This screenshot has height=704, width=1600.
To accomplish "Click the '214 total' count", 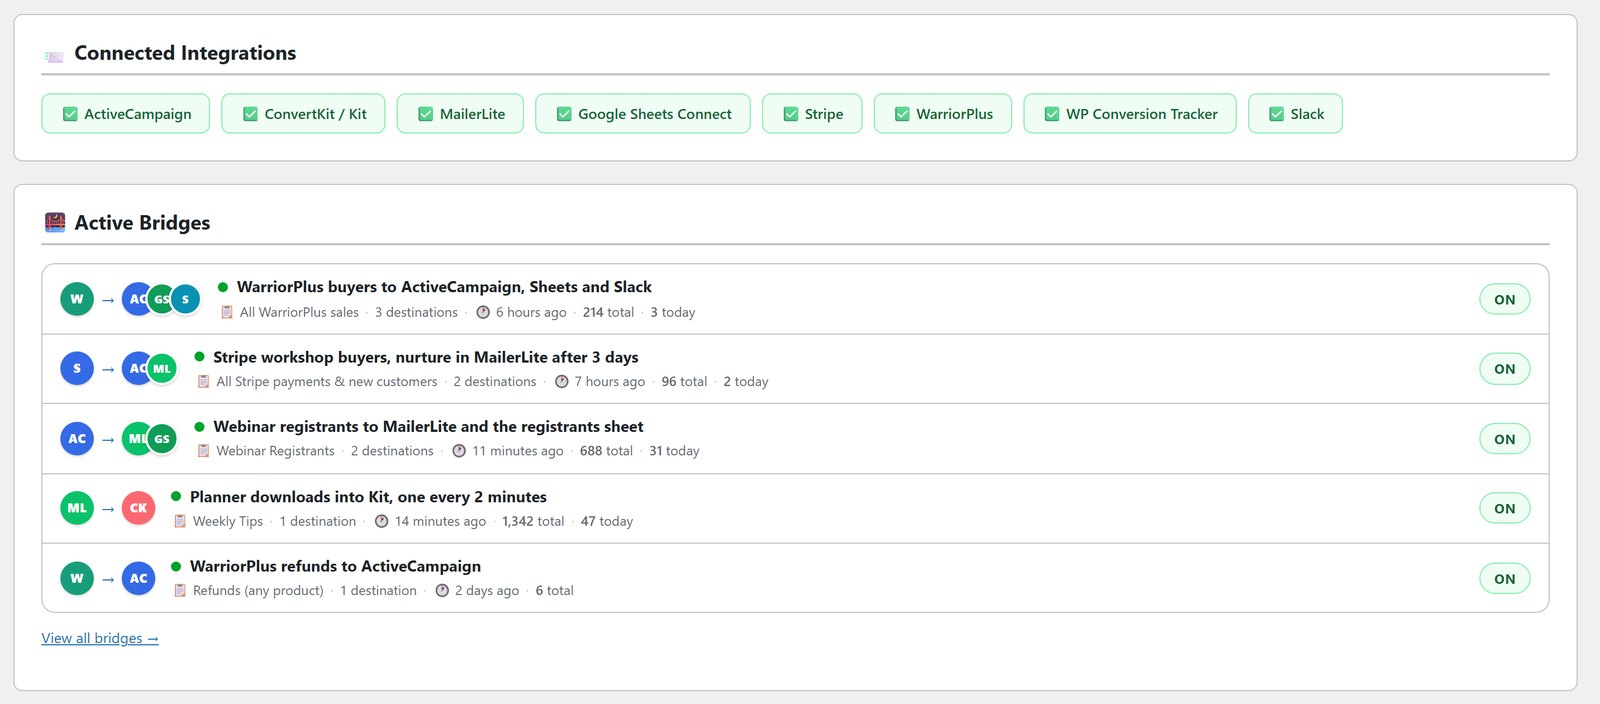I will click(x=608, y=312).
